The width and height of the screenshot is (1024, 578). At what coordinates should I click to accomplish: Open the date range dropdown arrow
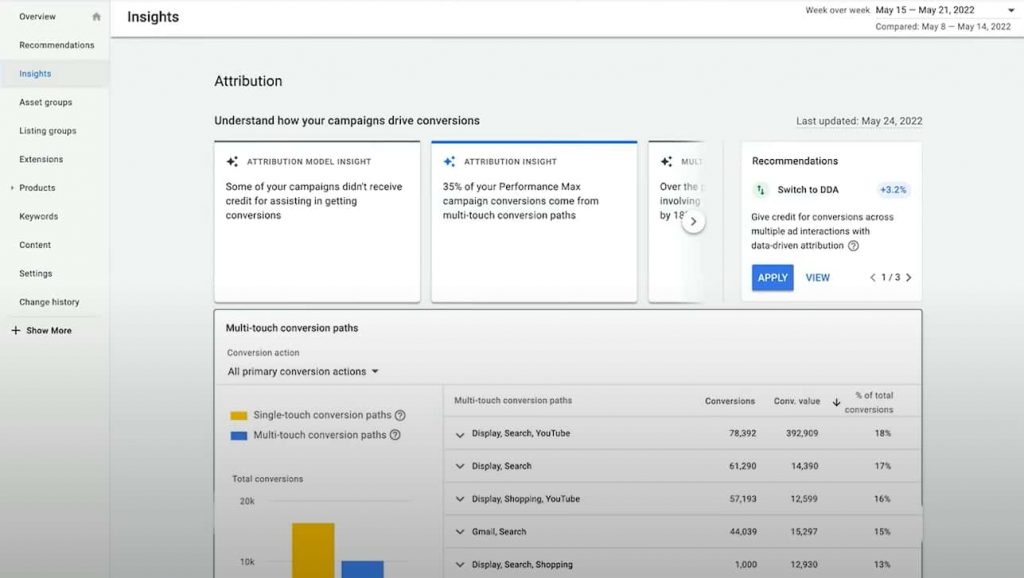pos(1011,10)
